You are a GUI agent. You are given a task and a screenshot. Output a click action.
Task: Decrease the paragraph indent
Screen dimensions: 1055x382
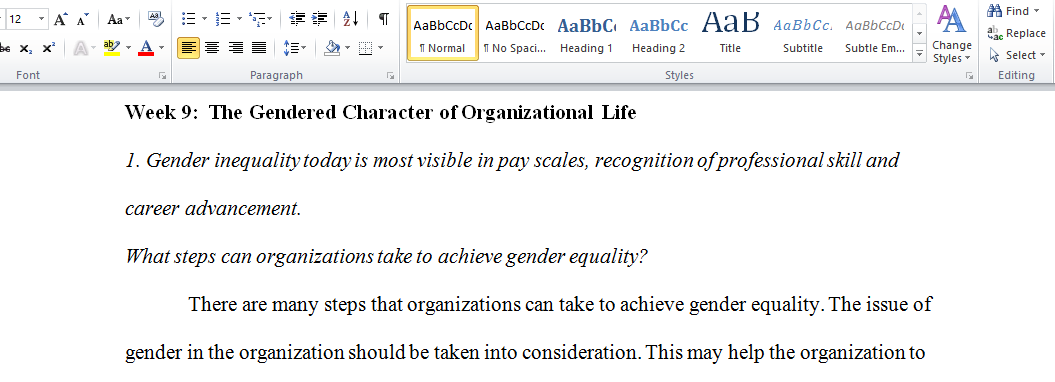point(297,20)
